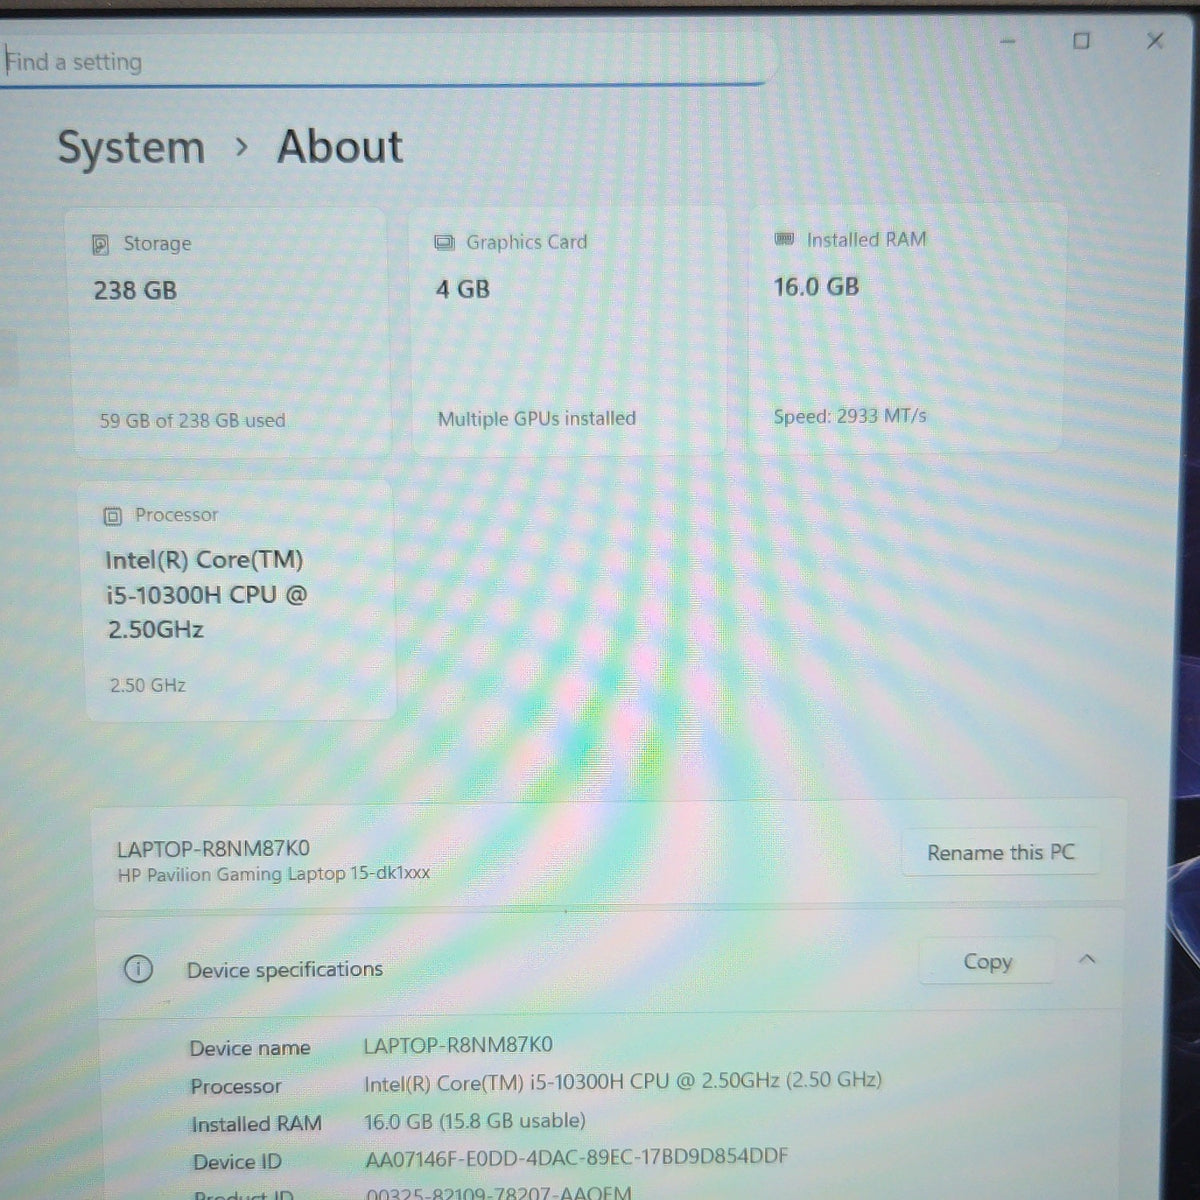Click the Processor chip icon
The image size is (1200, 1200).
(113, 516)
